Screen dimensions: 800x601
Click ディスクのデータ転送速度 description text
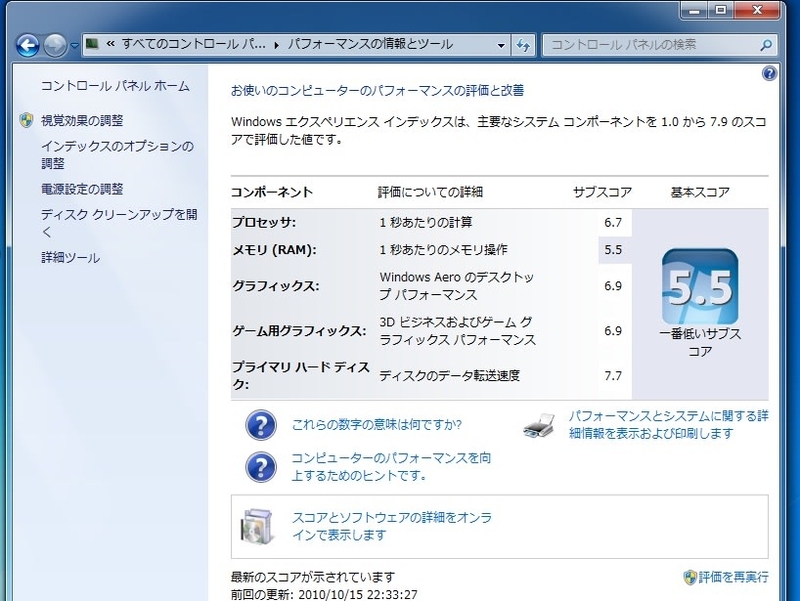click(x=449, y=376)
